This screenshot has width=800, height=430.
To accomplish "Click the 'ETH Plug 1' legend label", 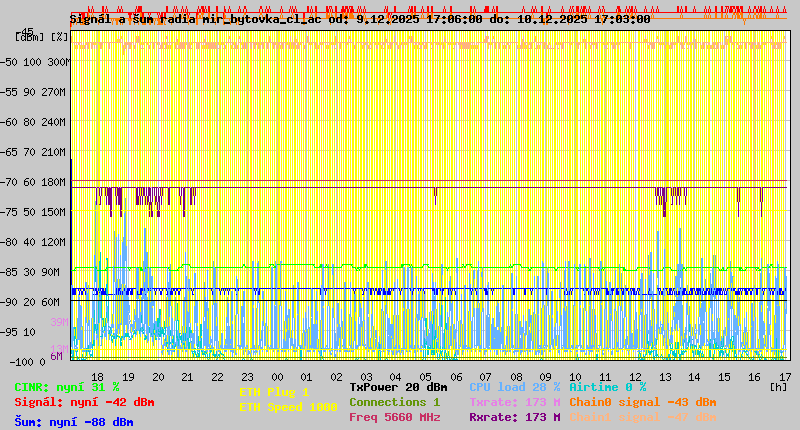I will [274, 392].
